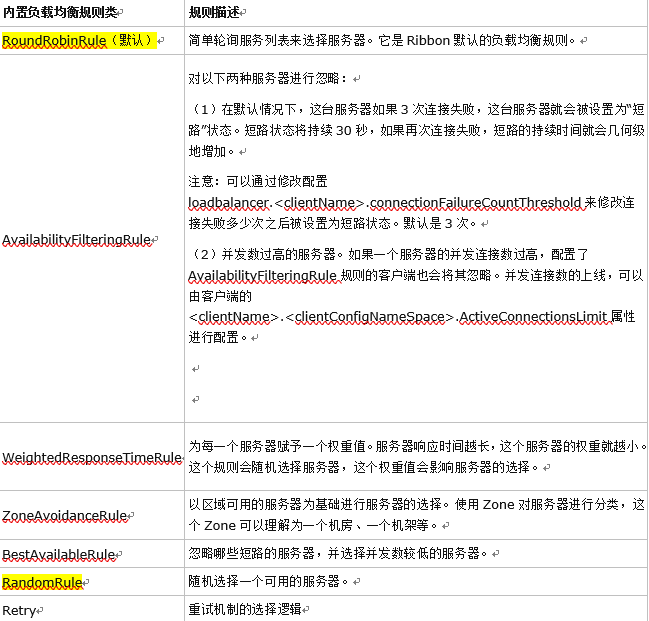Click the line 进行配置。

(x=218, y=337)
